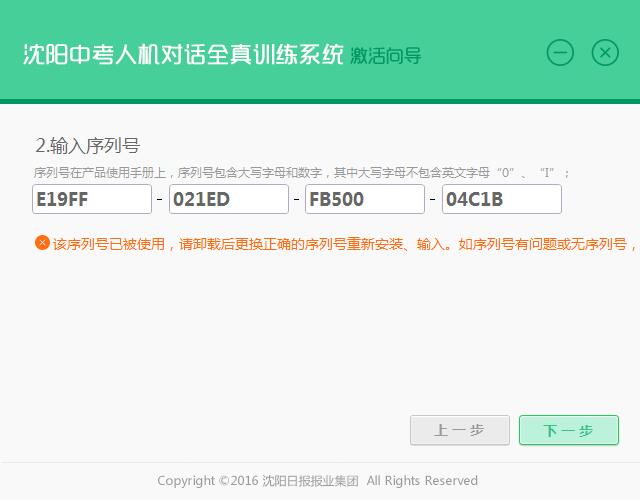This screenshot has height=500, width=640.
Task: Focus the first serial field E19FF
Action: (92, 199)
